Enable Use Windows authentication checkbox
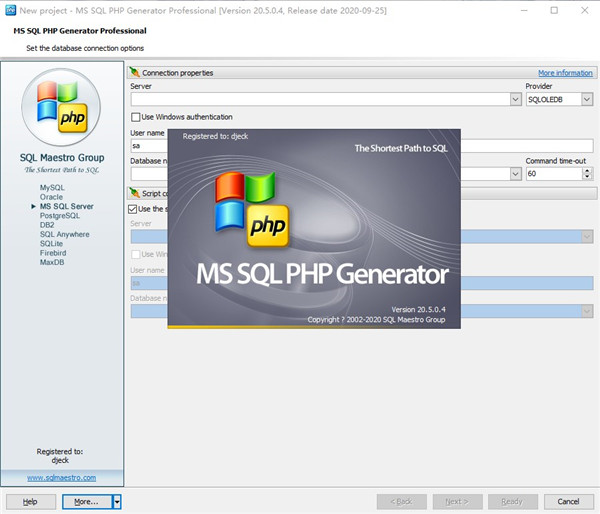 pos(136,117)
